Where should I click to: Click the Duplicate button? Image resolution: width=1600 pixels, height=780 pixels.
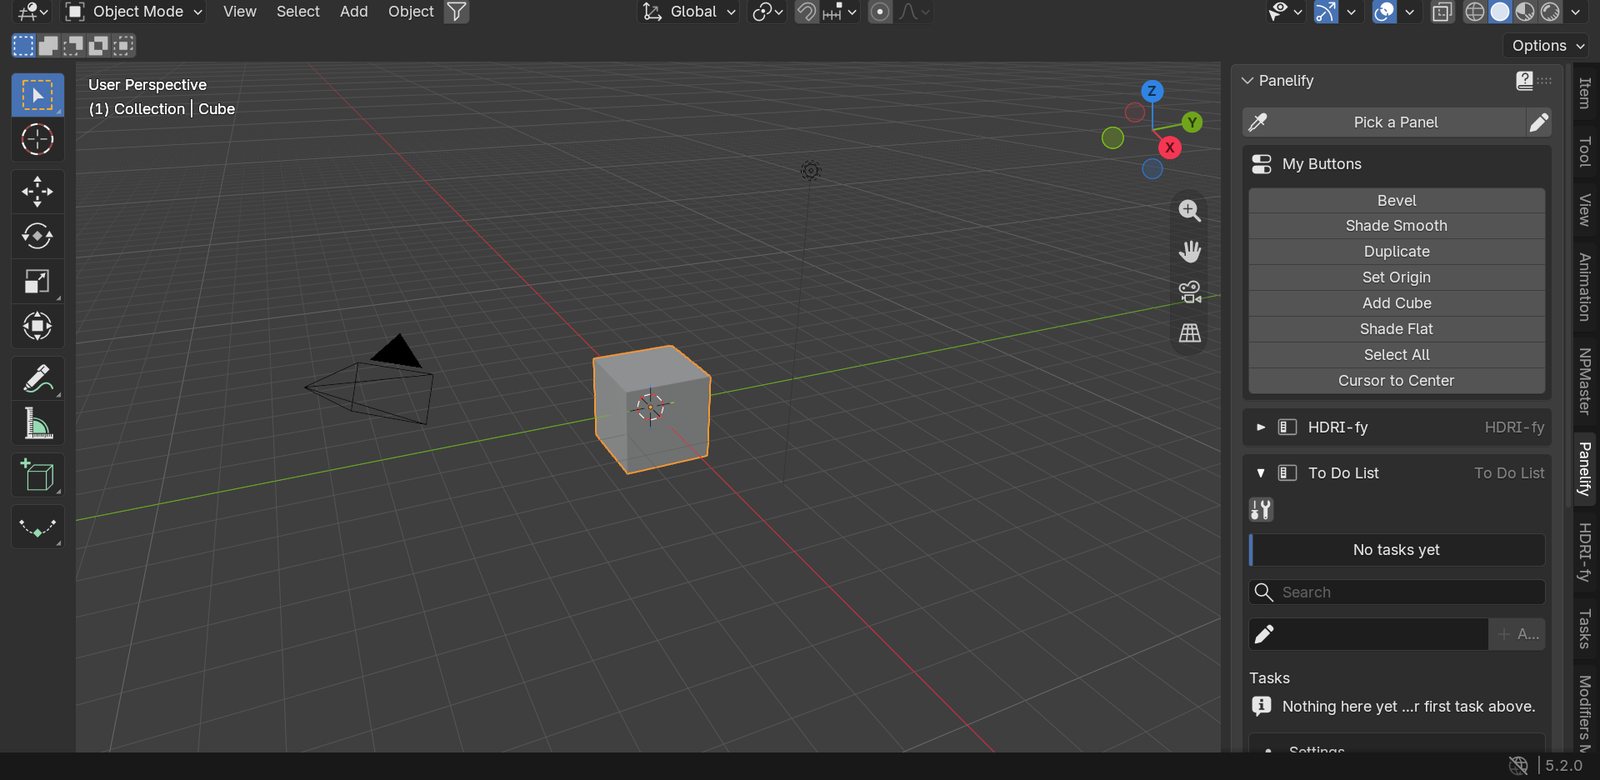coord(1397,252)
